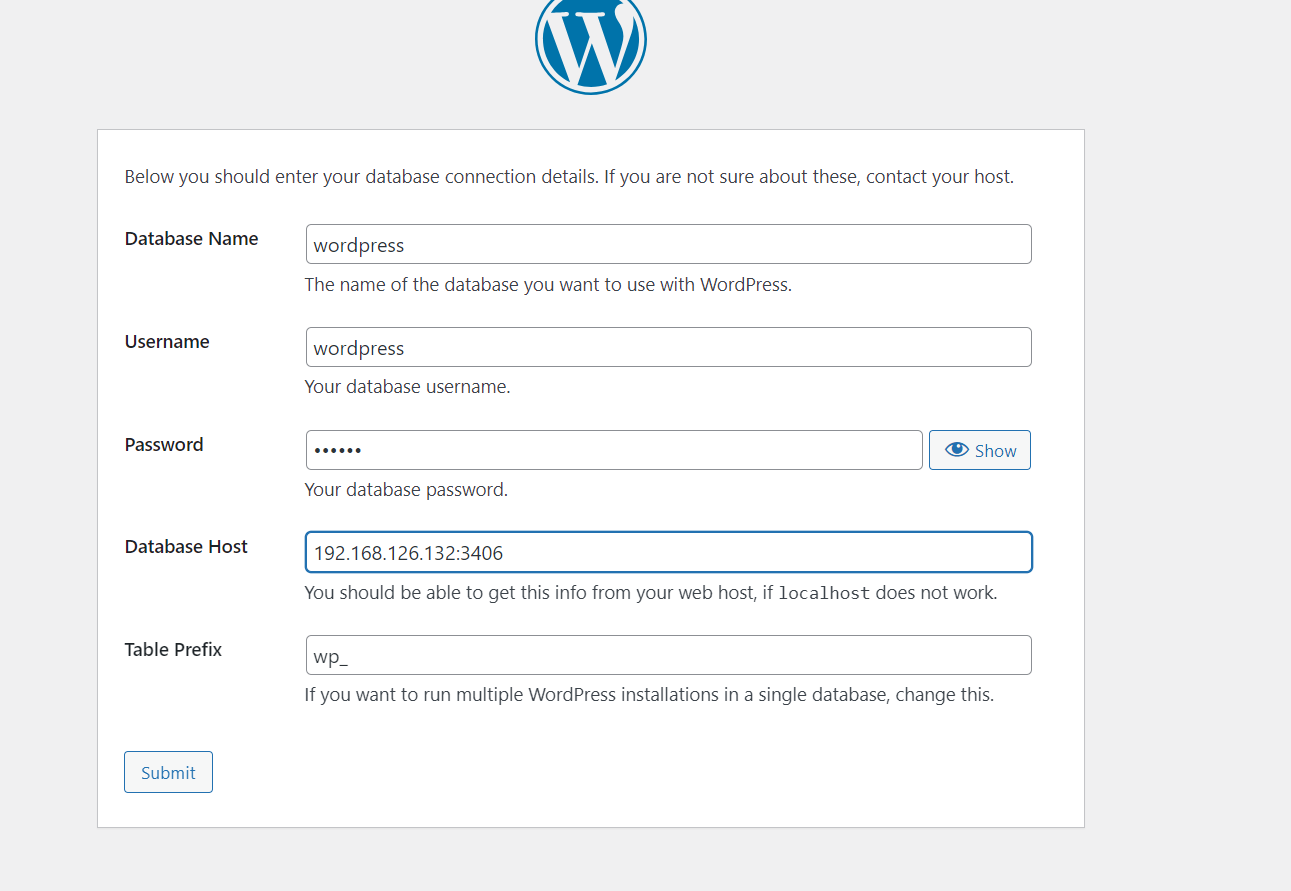Select the Password input field

pyautogui.click(x=614, y=450)
